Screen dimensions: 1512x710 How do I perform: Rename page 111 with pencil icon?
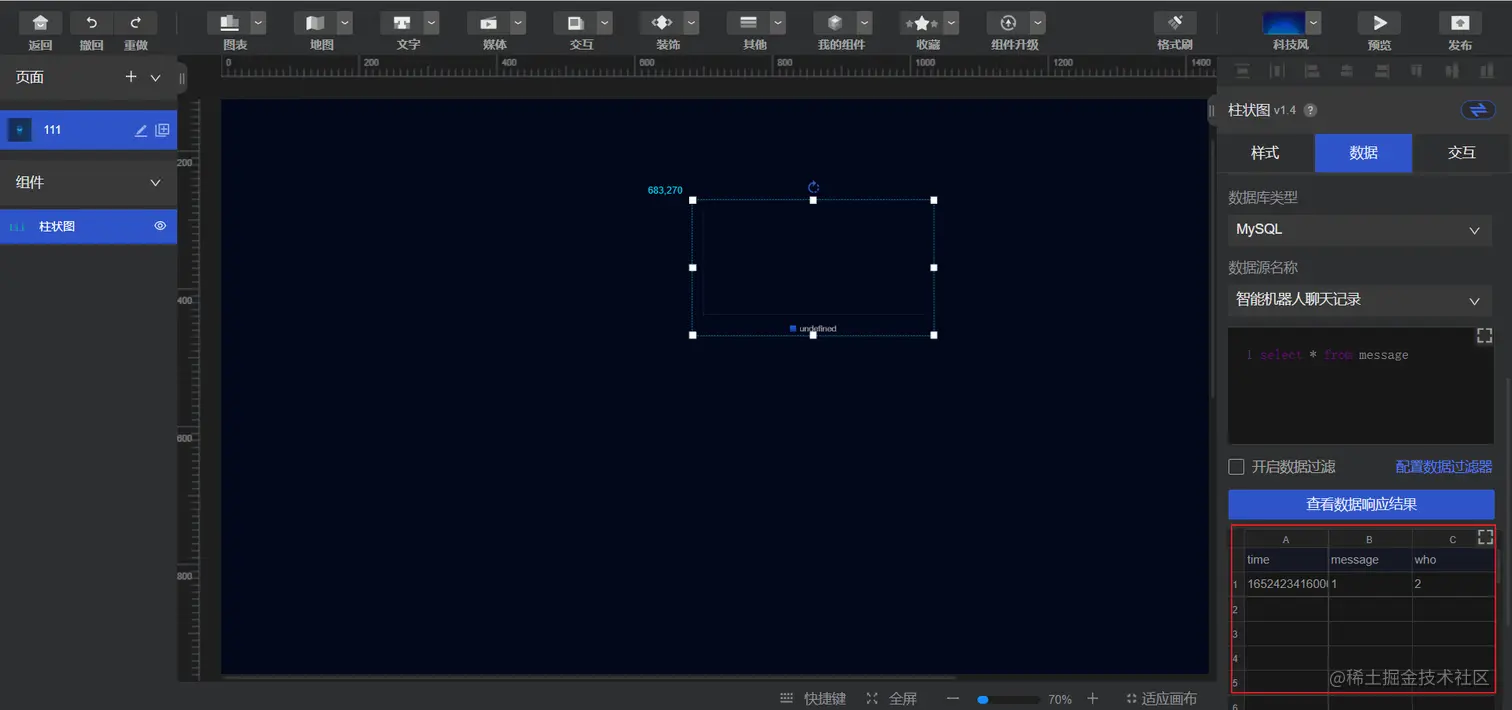click(141, 130)
